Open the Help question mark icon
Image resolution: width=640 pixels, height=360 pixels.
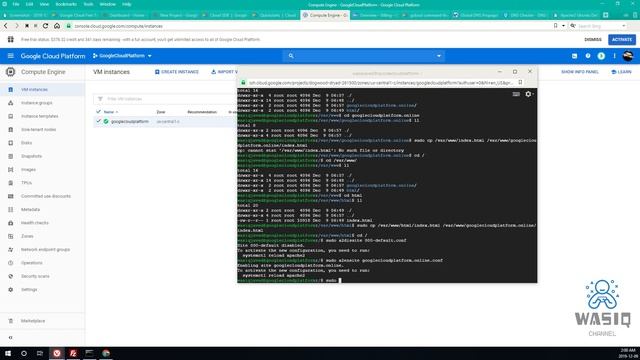click(588, 56)
